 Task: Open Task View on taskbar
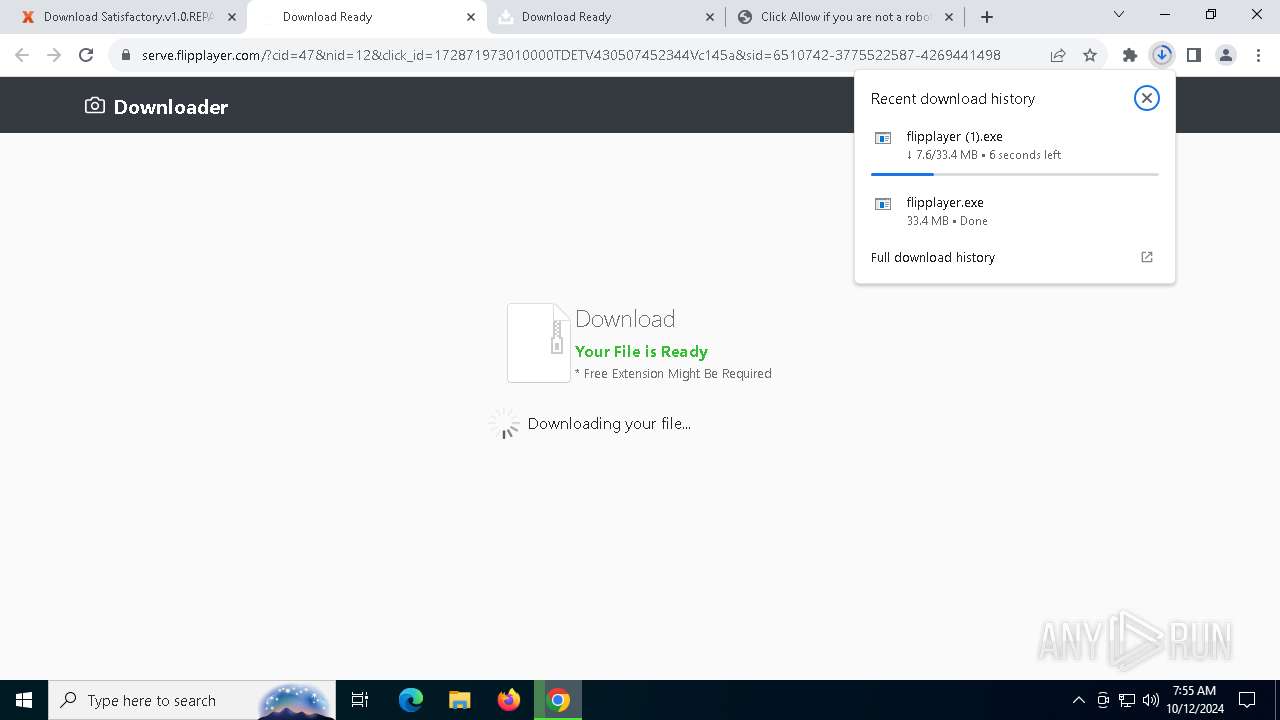[360, 700]
